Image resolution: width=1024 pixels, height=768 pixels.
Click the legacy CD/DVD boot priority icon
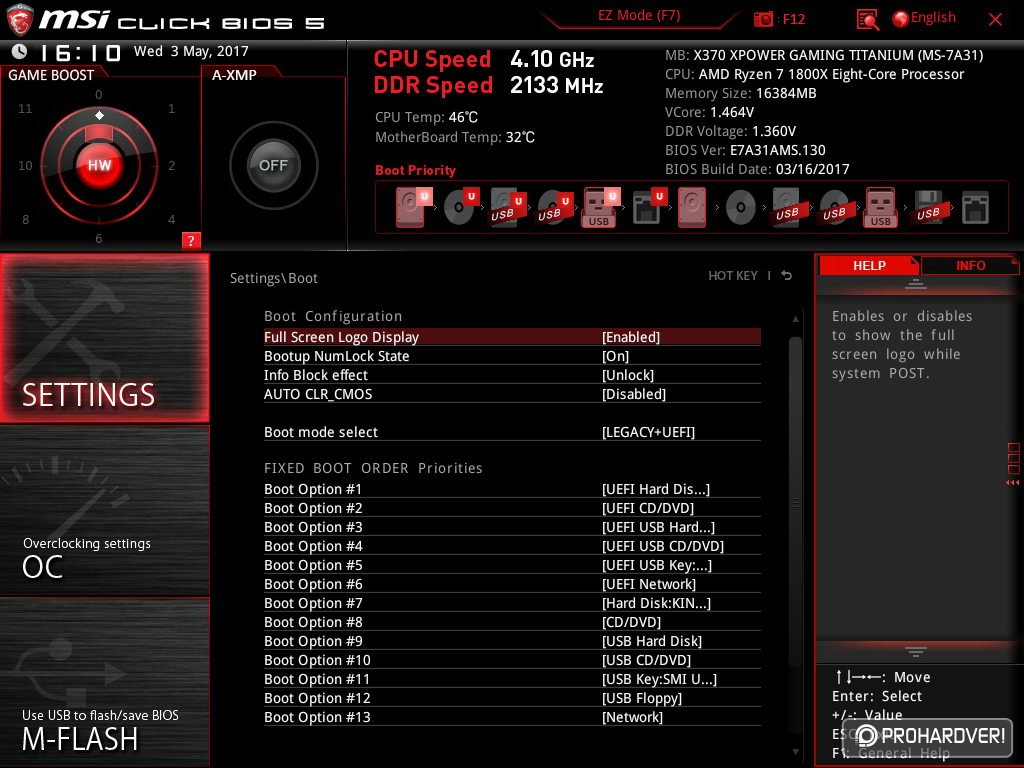(741, 208)
